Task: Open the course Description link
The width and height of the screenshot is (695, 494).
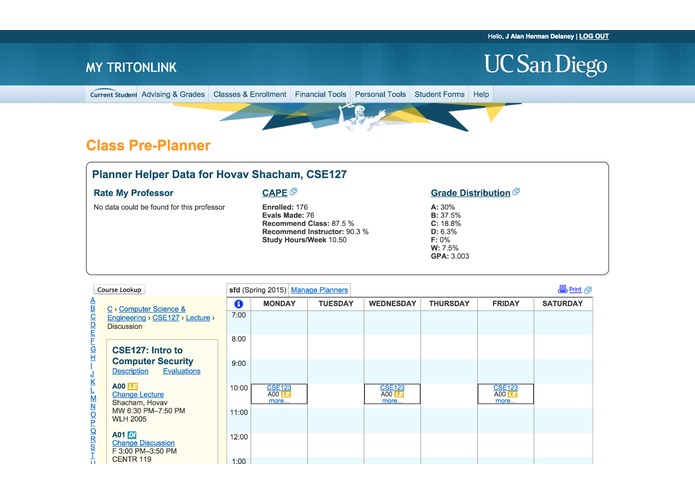Action: point(130,371)
